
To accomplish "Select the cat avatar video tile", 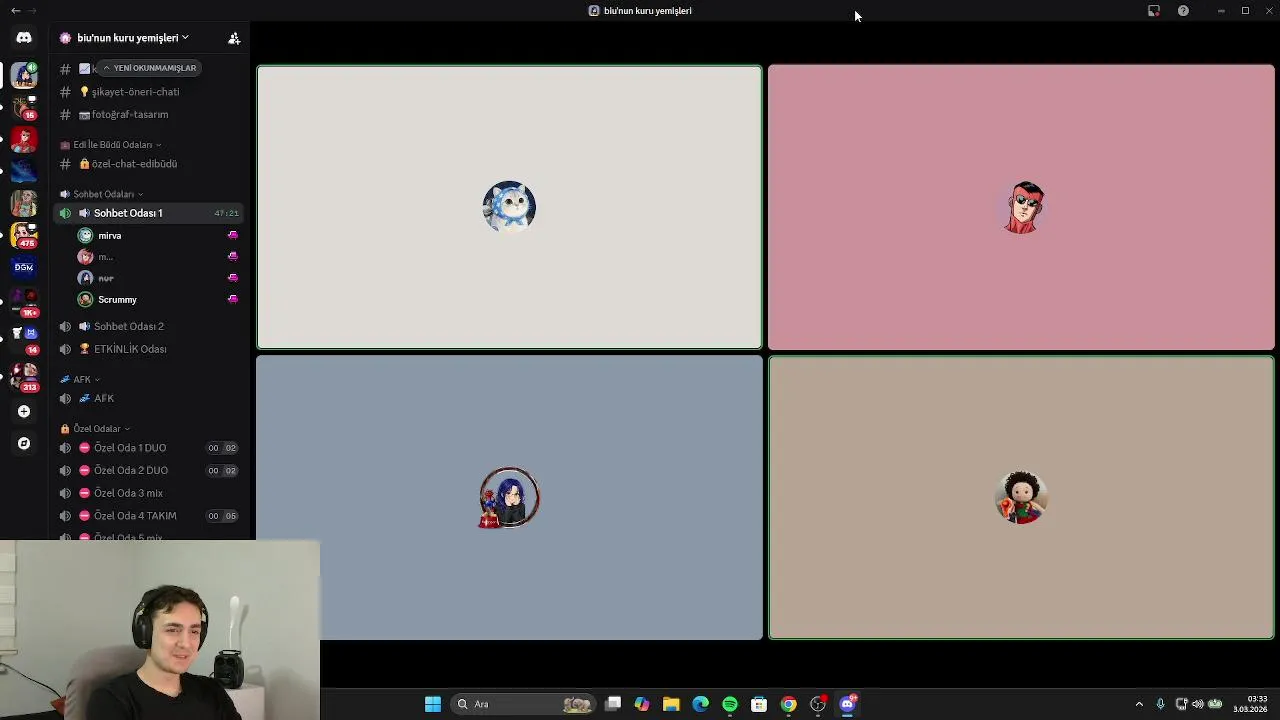I will [x=509, y=207].
